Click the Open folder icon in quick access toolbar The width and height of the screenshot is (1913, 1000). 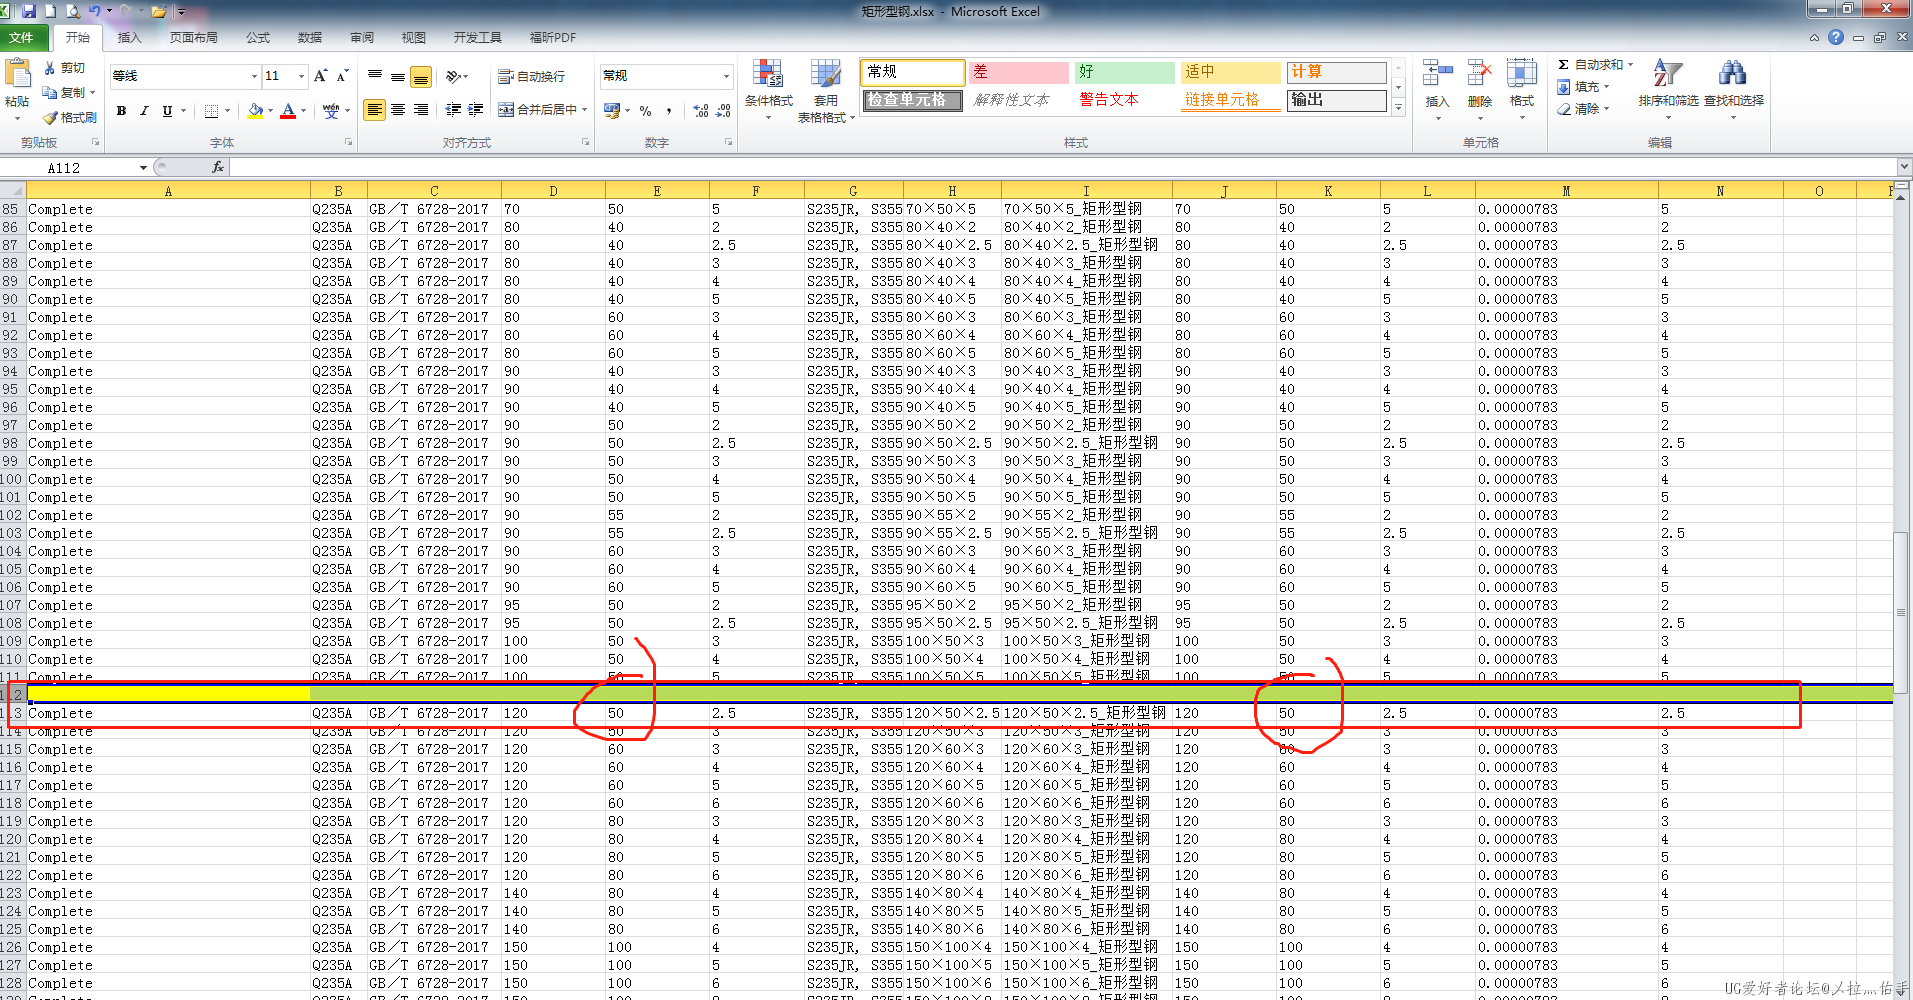click(158, 12)
